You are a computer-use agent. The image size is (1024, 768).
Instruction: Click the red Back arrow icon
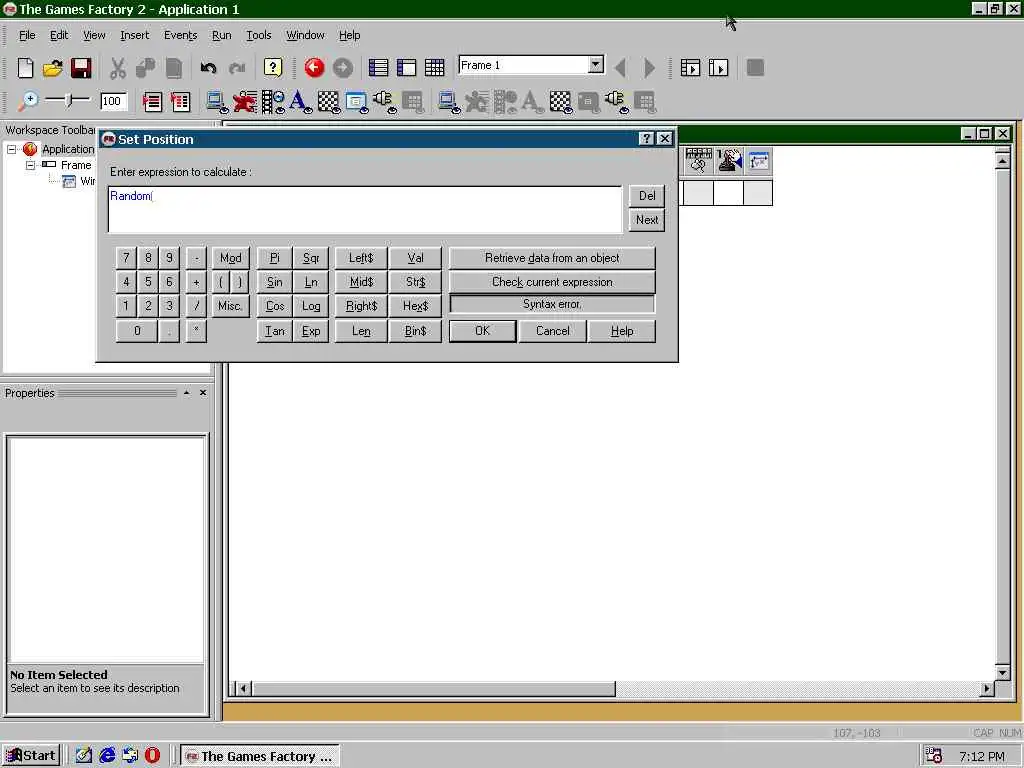[314, 67]
